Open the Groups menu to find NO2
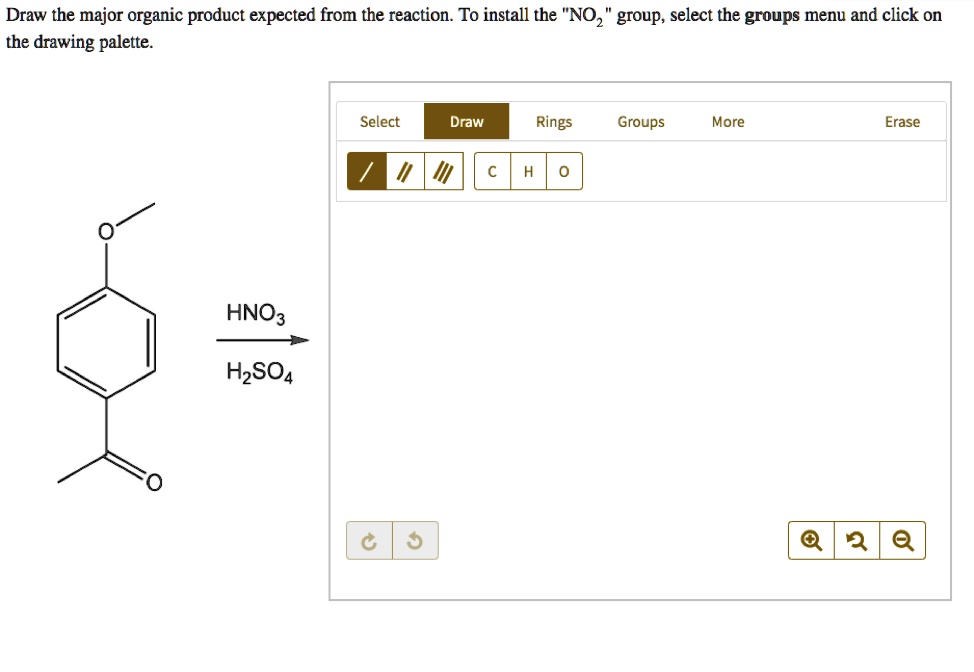 (x=640, y=121)
